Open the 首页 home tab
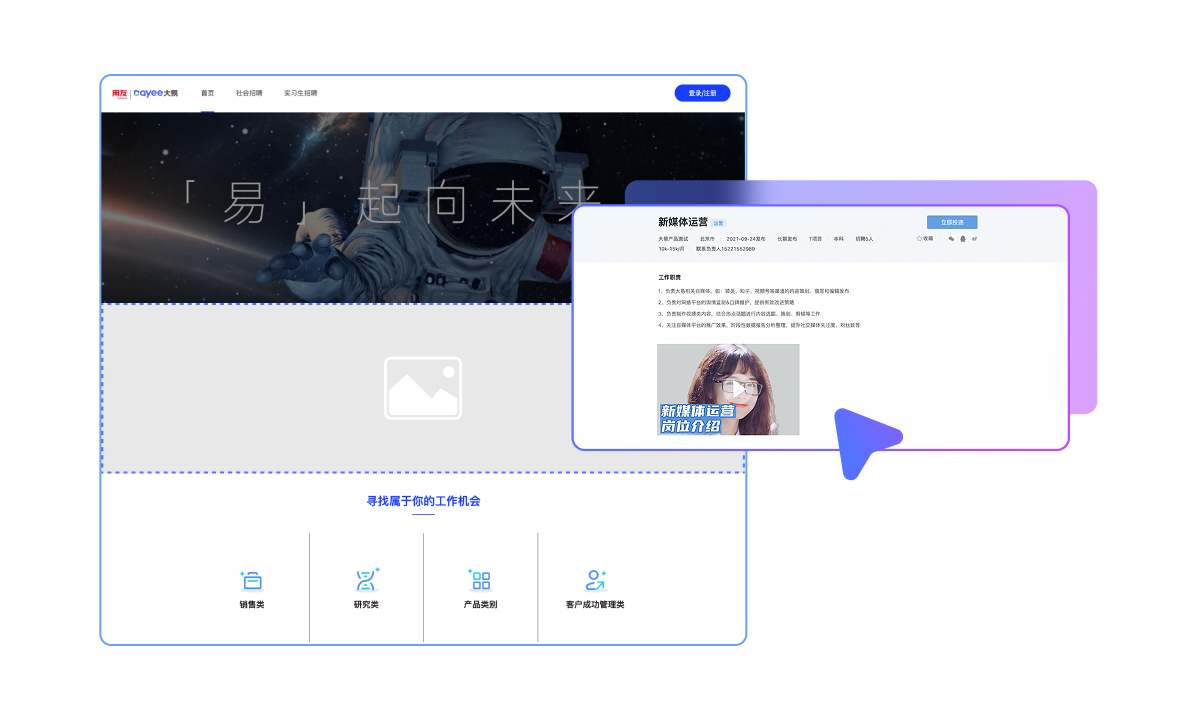 207,93
